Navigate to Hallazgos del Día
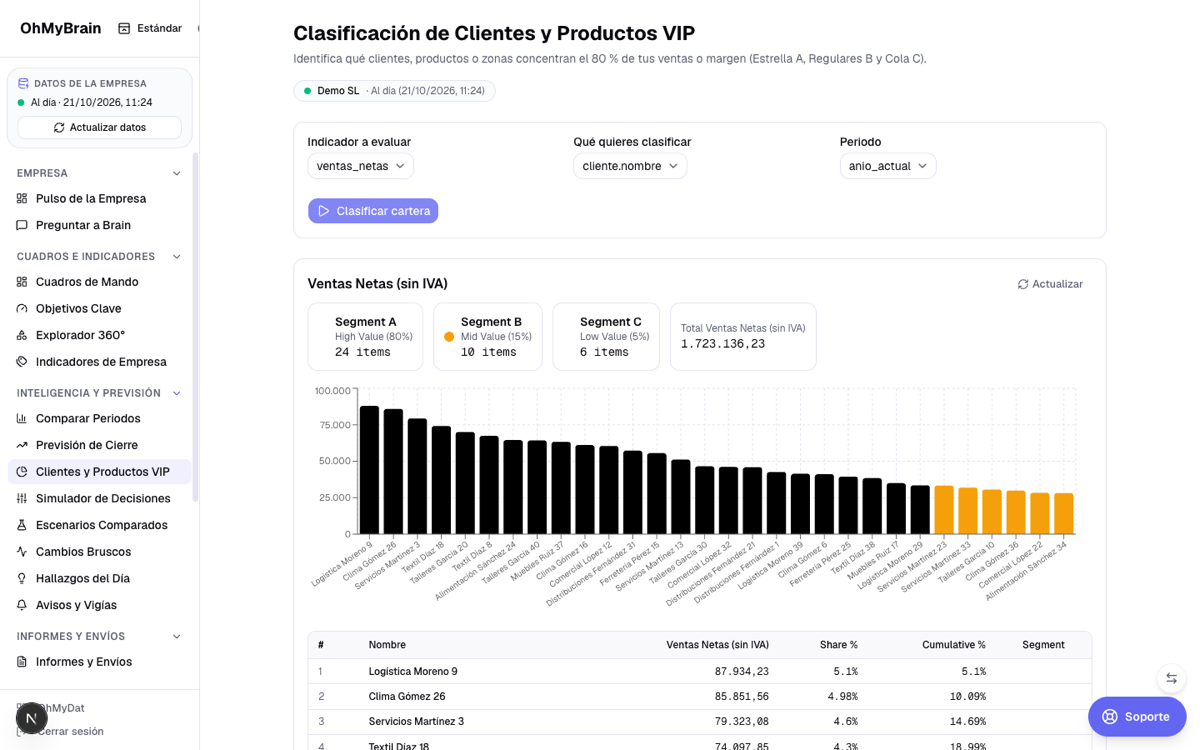 pyautogui.click(x=99, y=579)
